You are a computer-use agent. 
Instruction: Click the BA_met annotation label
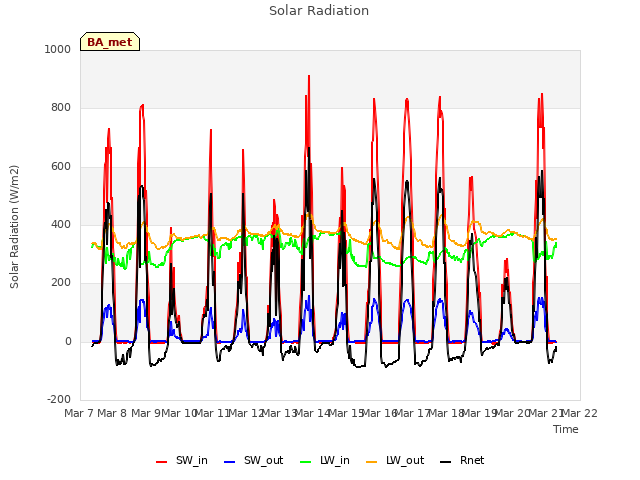click(x=110, y=42)
